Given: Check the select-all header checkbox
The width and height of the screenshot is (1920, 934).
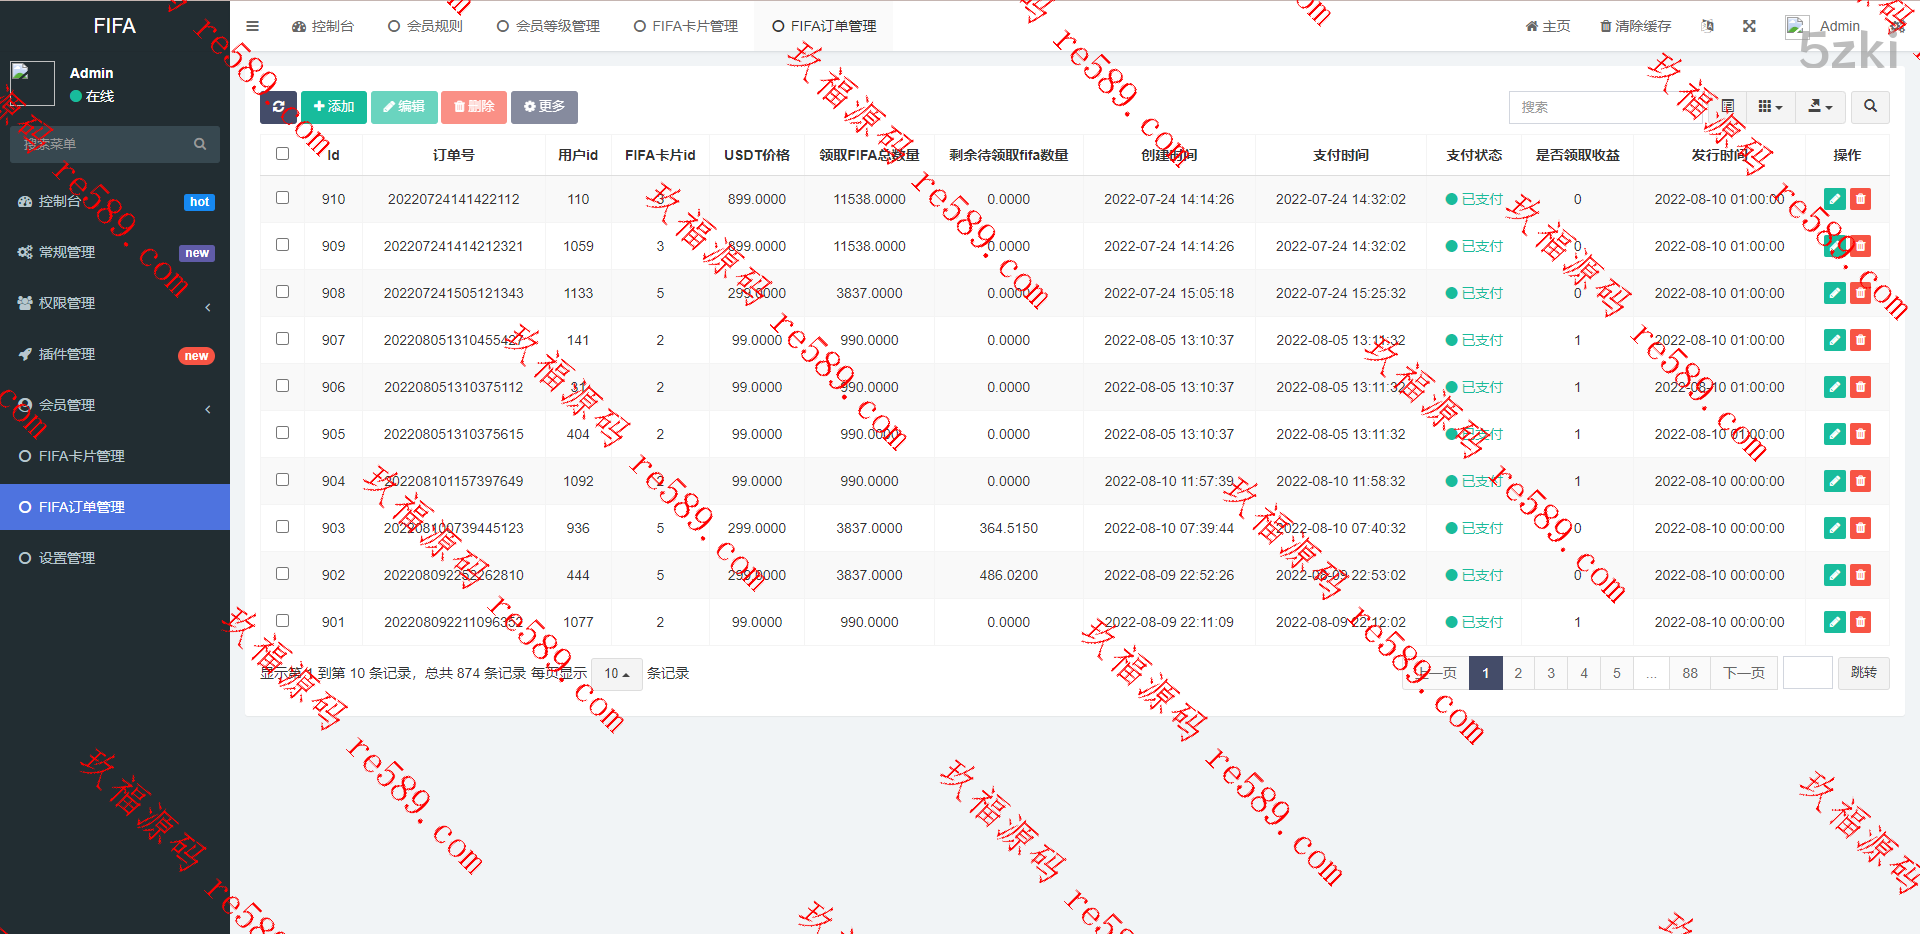Looking at the screenshot, I should pyautogui.click(x=282, y=154).
